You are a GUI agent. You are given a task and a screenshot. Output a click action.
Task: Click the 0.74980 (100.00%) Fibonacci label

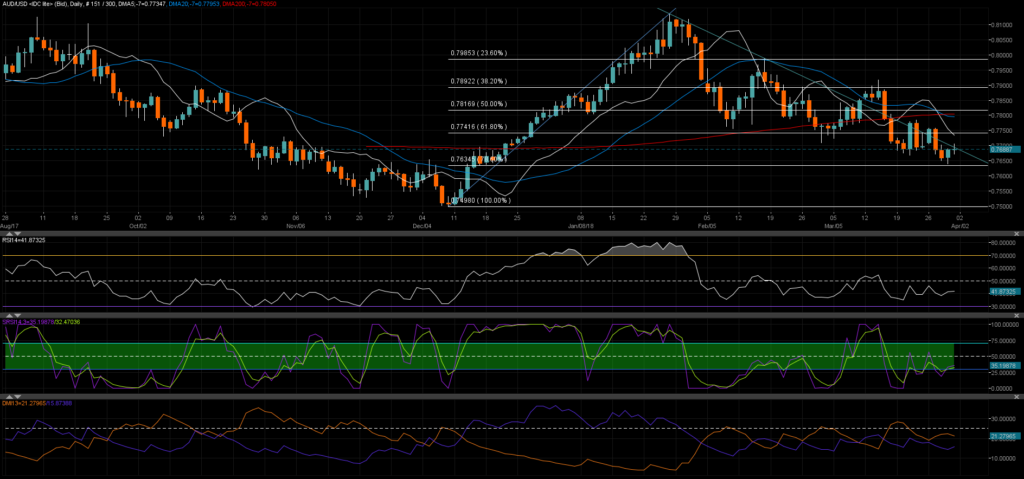click(x=483, y=201)
